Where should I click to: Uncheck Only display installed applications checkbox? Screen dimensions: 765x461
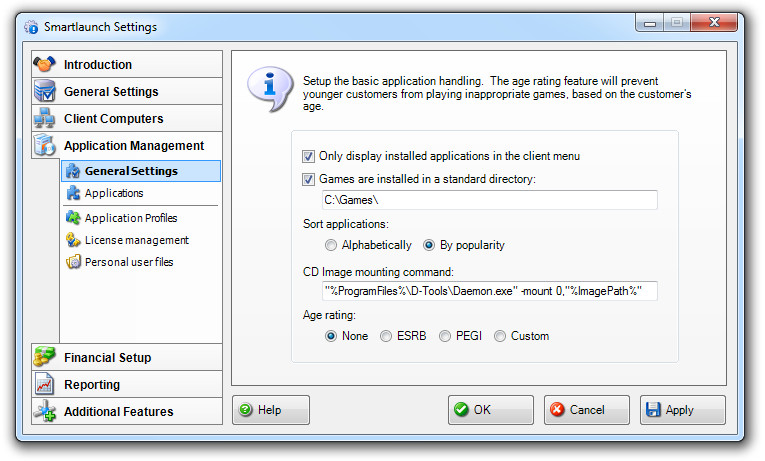point(308,156)
